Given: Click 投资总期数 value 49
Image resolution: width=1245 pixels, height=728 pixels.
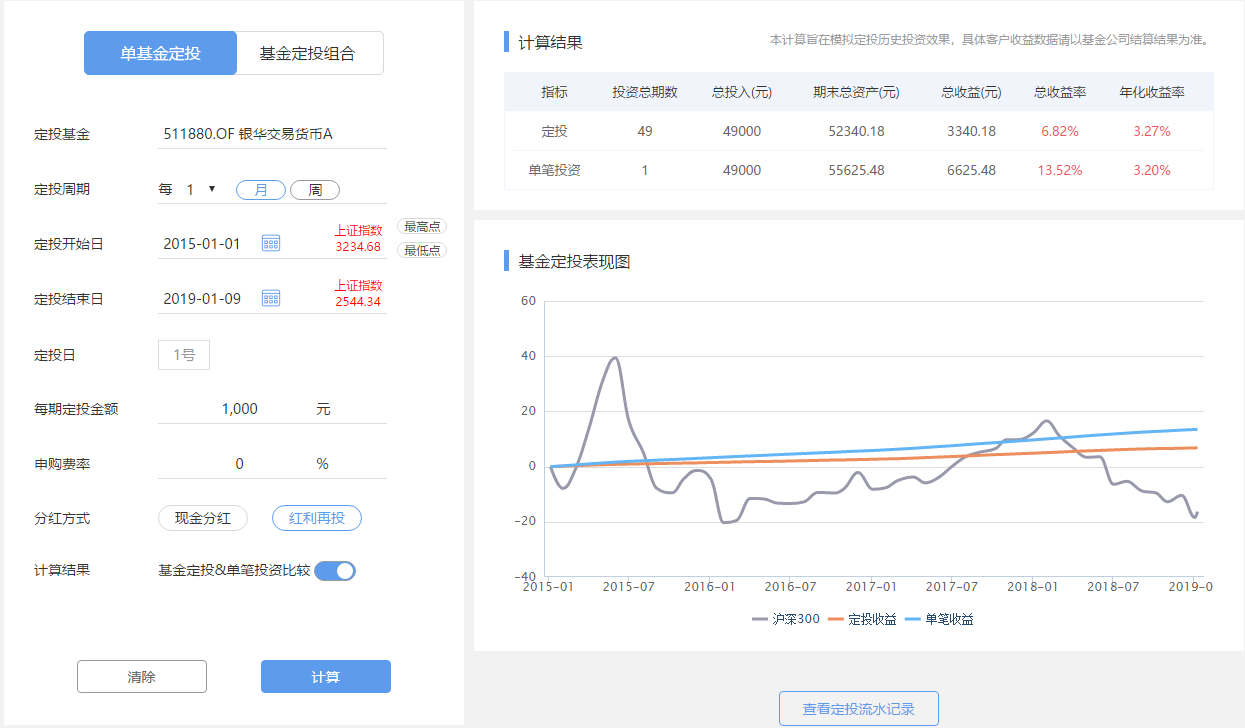Looking at the screenshot, I should 645,131.
